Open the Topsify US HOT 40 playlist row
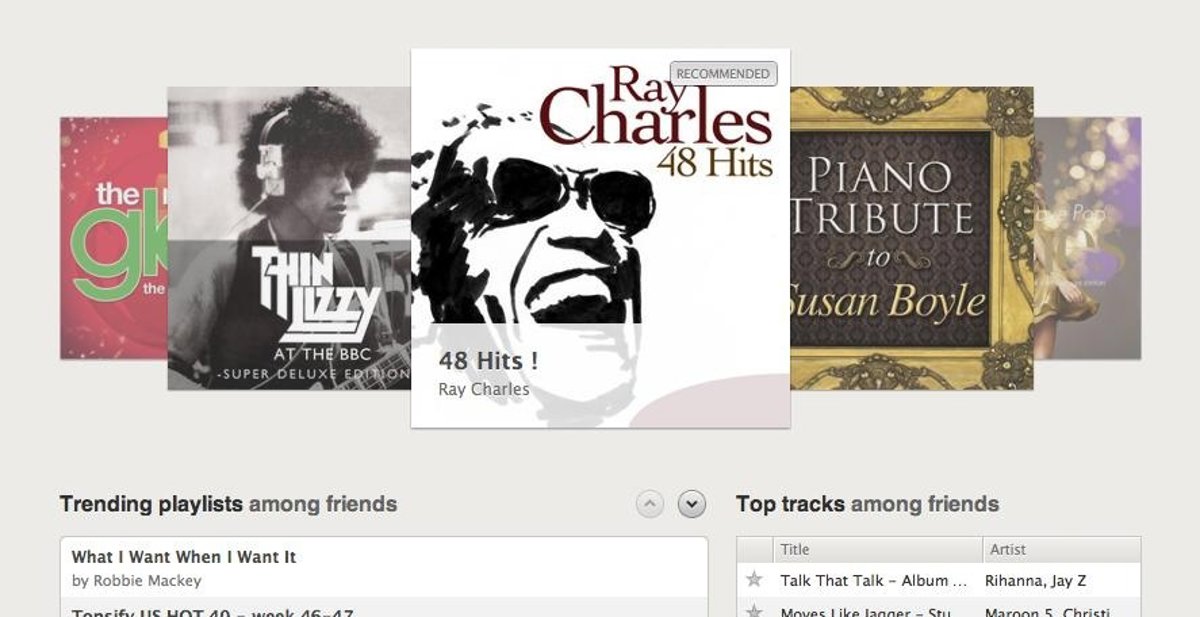 tap(383, 608)
